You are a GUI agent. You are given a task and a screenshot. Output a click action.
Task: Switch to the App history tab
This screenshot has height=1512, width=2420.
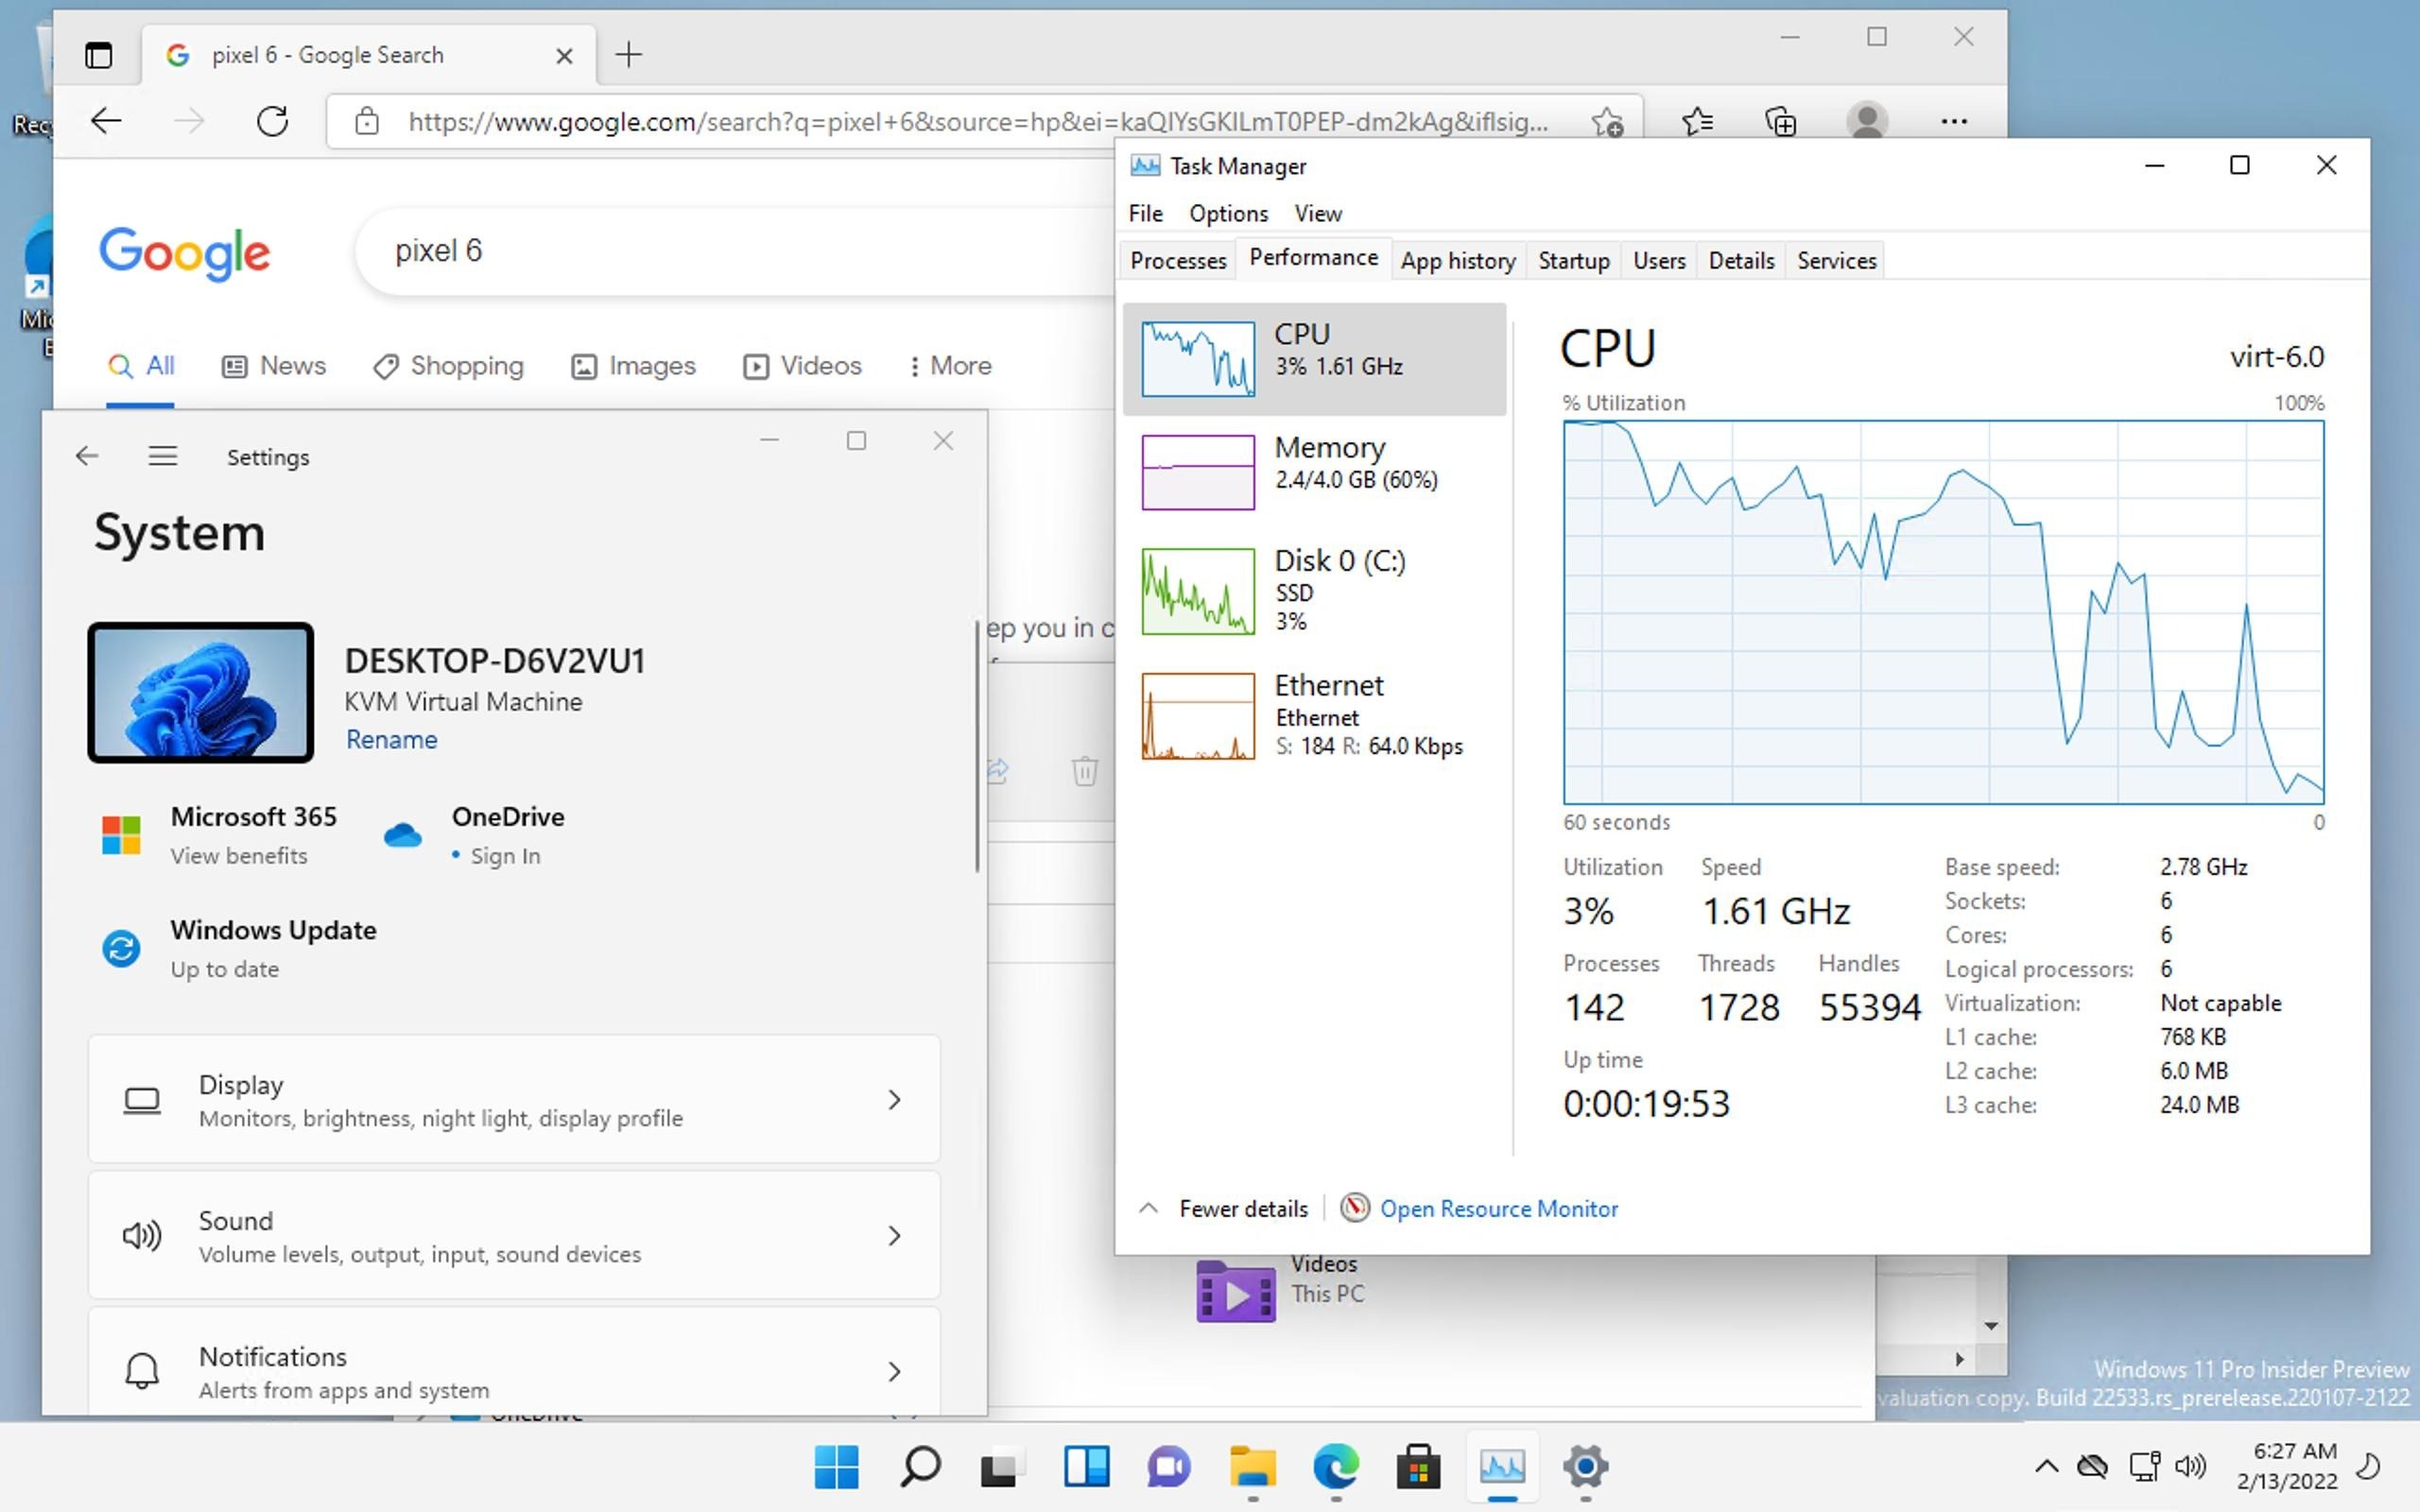(x=1457, y=260)
